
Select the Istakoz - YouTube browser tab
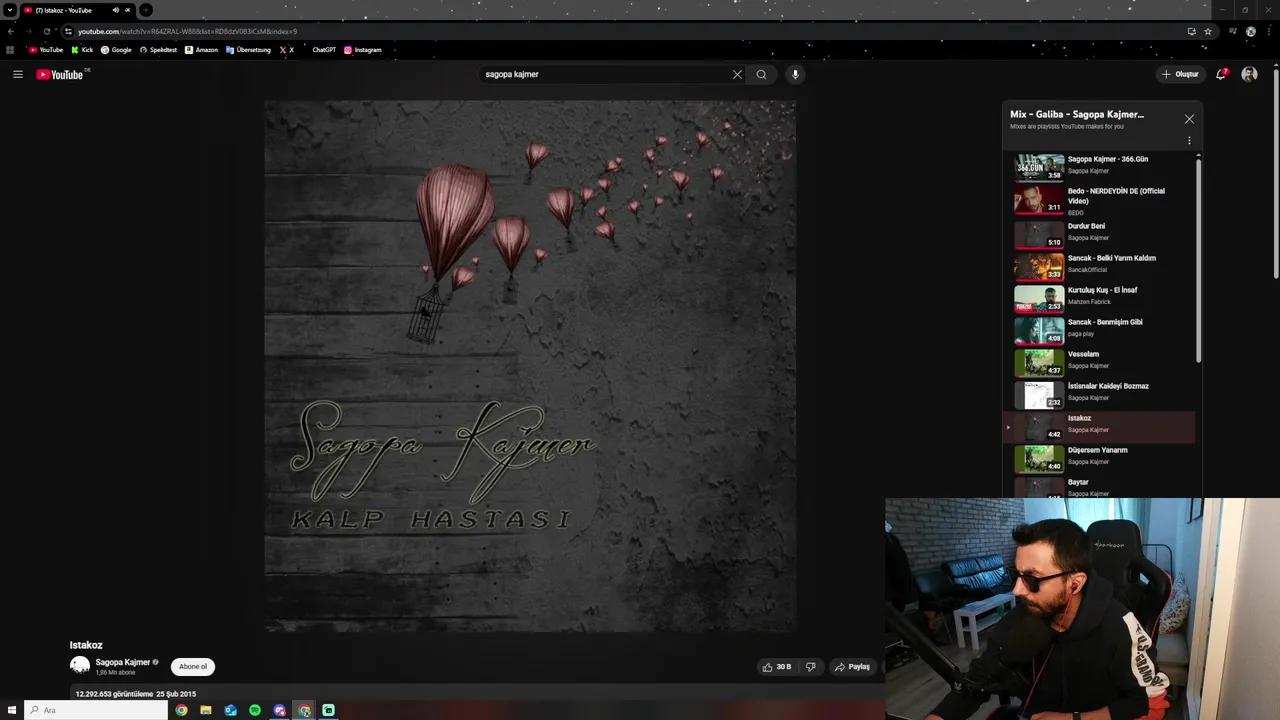pos(76,10)
